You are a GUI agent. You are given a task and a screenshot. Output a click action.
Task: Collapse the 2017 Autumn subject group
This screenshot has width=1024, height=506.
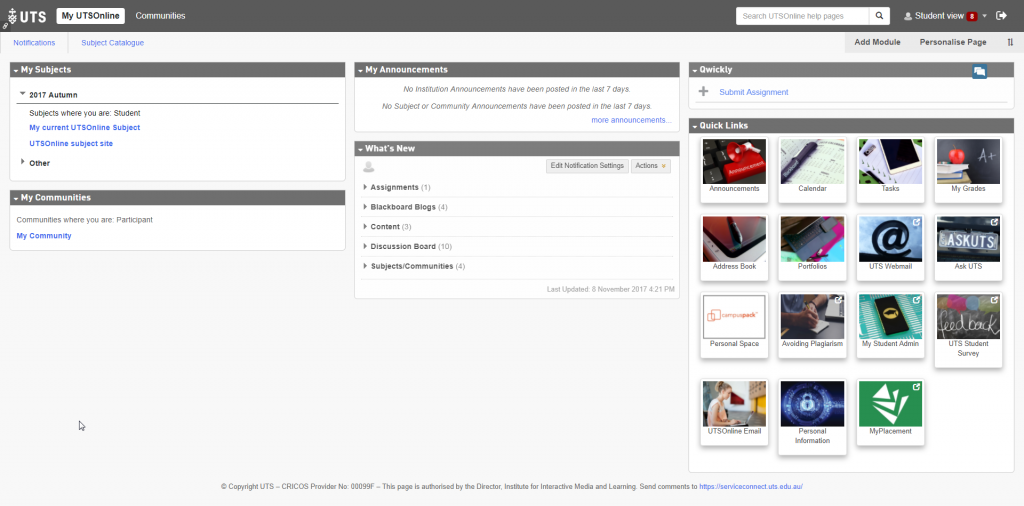(x=23, y=94)
